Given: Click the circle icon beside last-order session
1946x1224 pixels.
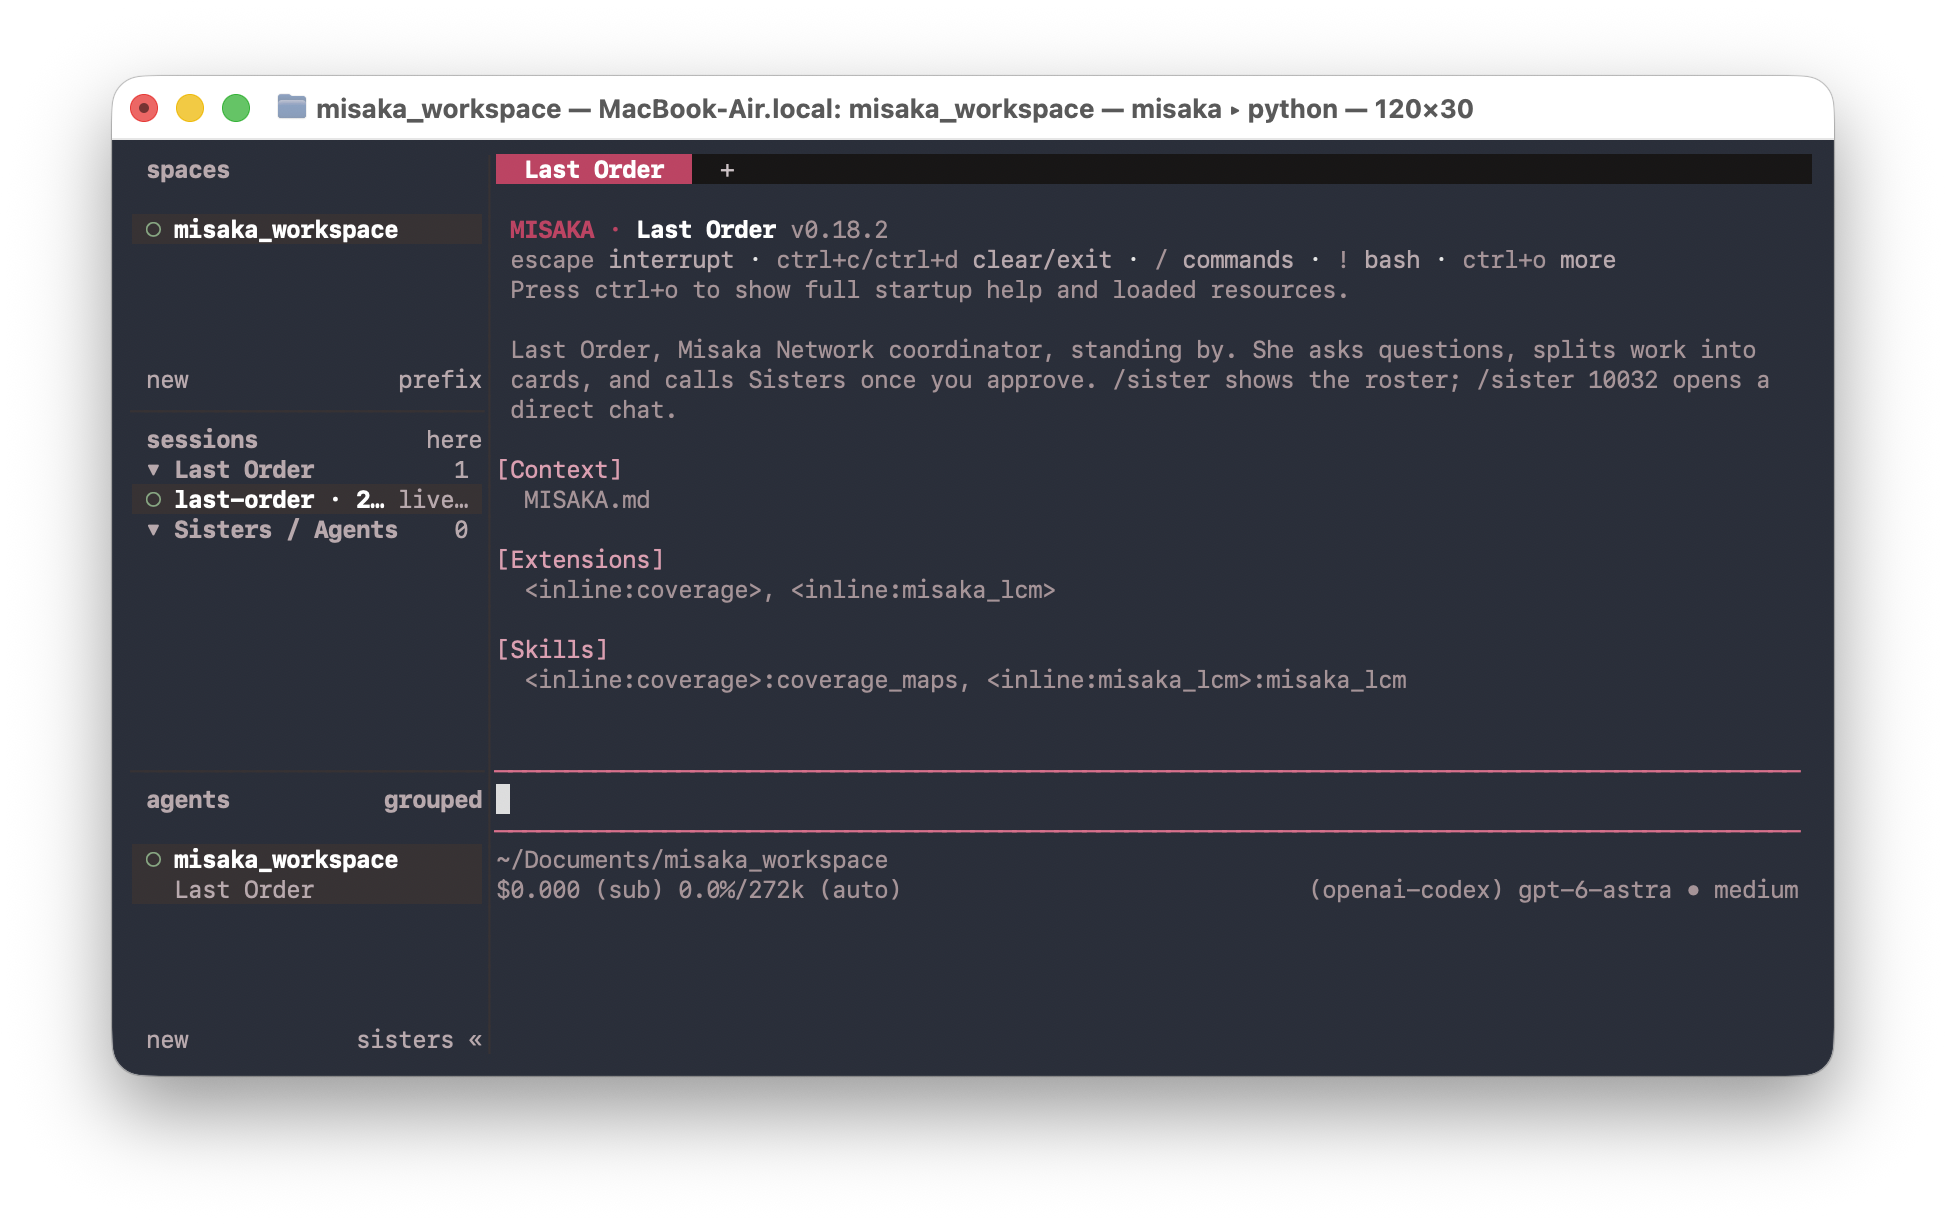Looking at the screenshot, I should (153, 500).
